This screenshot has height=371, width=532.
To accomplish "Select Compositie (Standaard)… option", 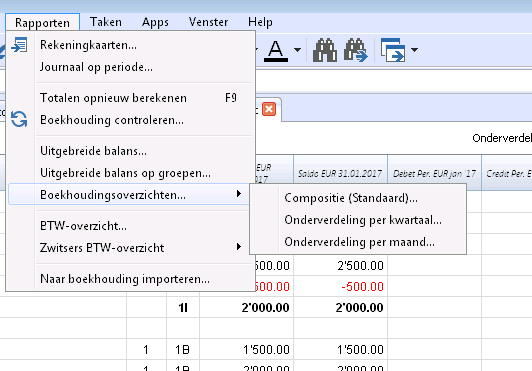I will 358,198.
